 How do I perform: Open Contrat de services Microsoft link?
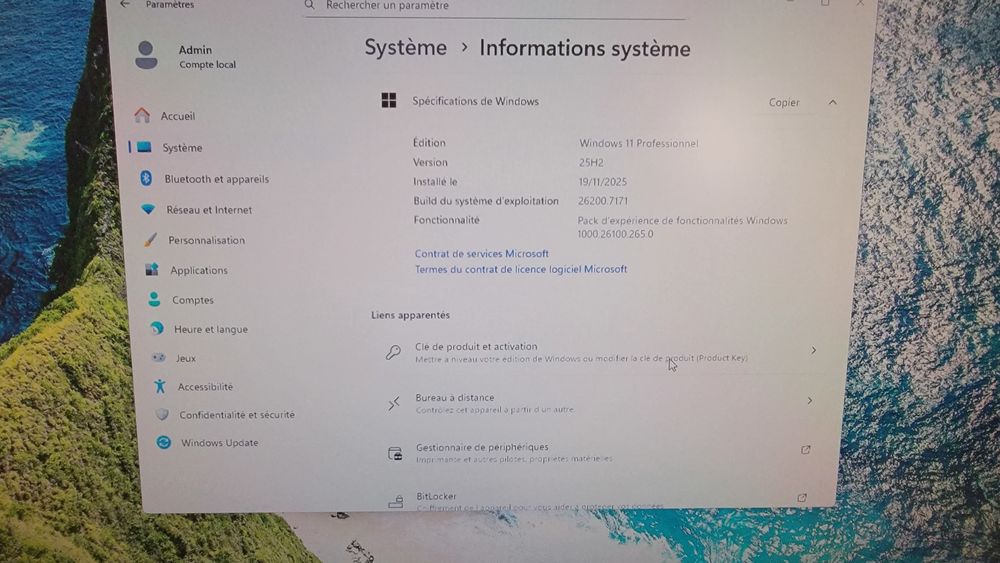tap(482, 253)
